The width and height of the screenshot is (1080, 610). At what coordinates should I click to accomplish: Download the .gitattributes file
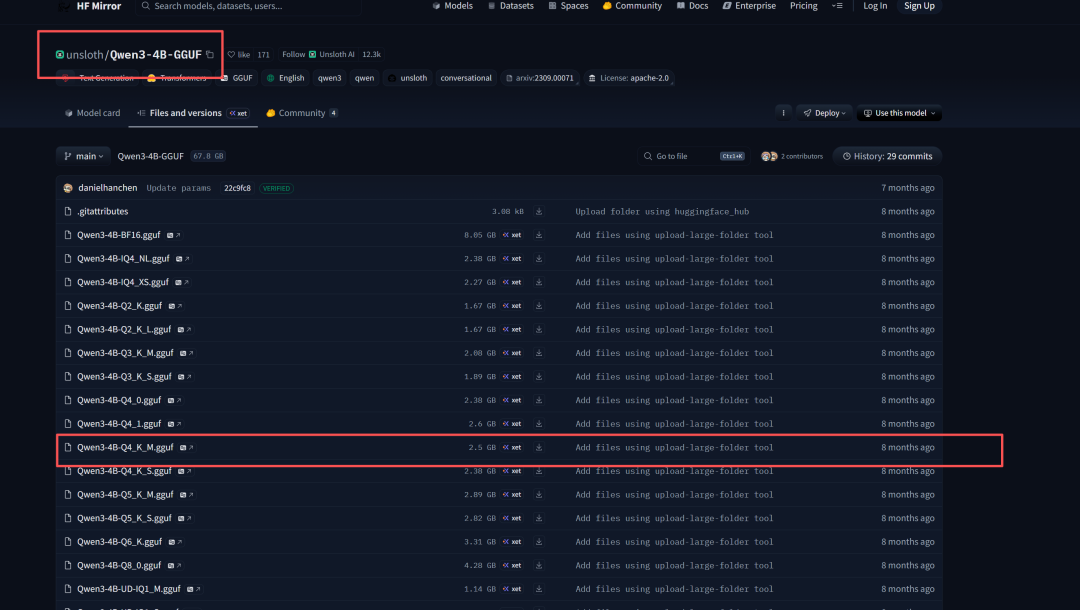click(x=539, y=211)
